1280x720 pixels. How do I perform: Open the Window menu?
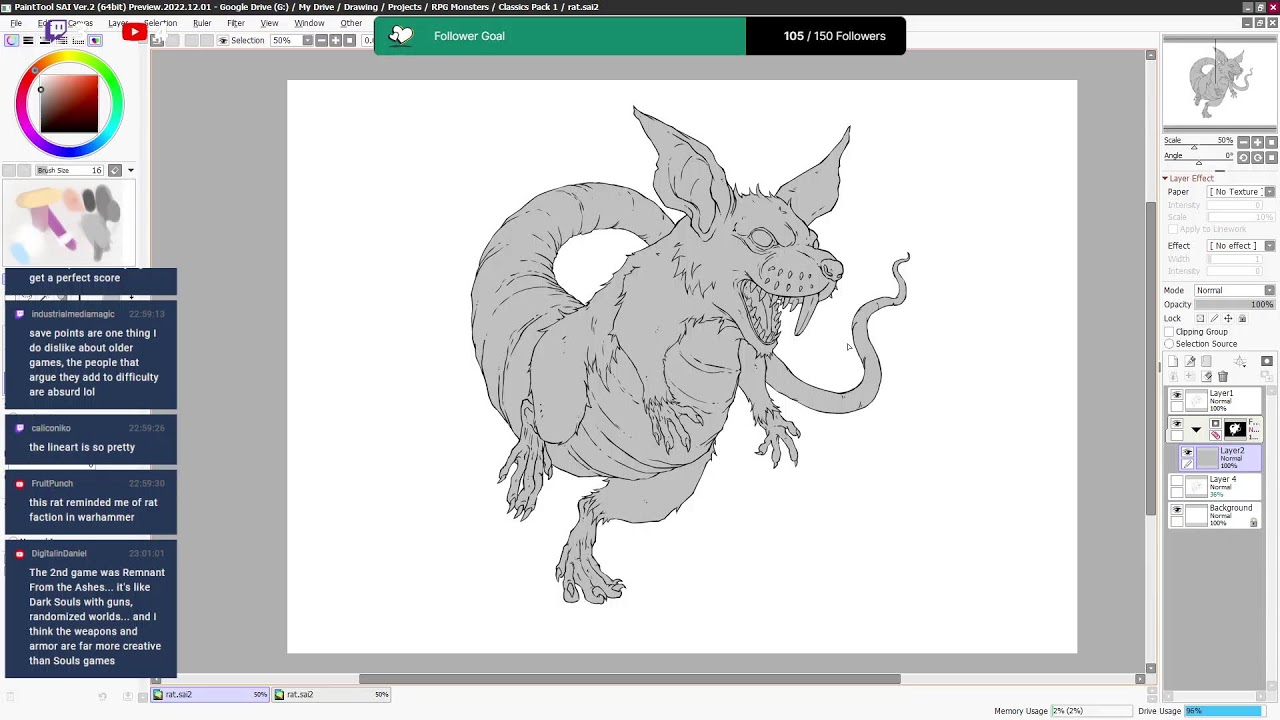pos(309,23)
